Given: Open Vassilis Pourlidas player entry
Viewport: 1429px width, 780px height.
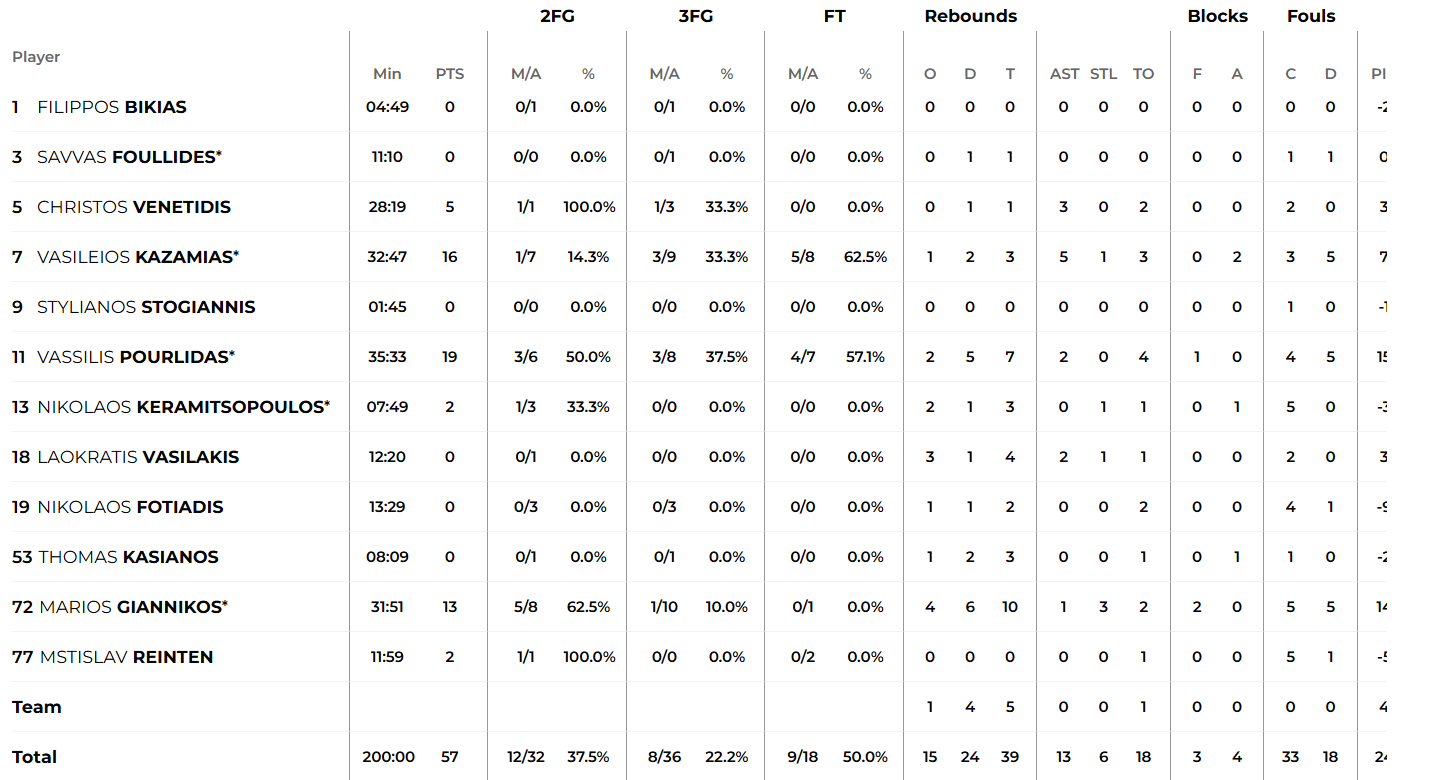Looking at the screenshot, I should coord(134,357).
